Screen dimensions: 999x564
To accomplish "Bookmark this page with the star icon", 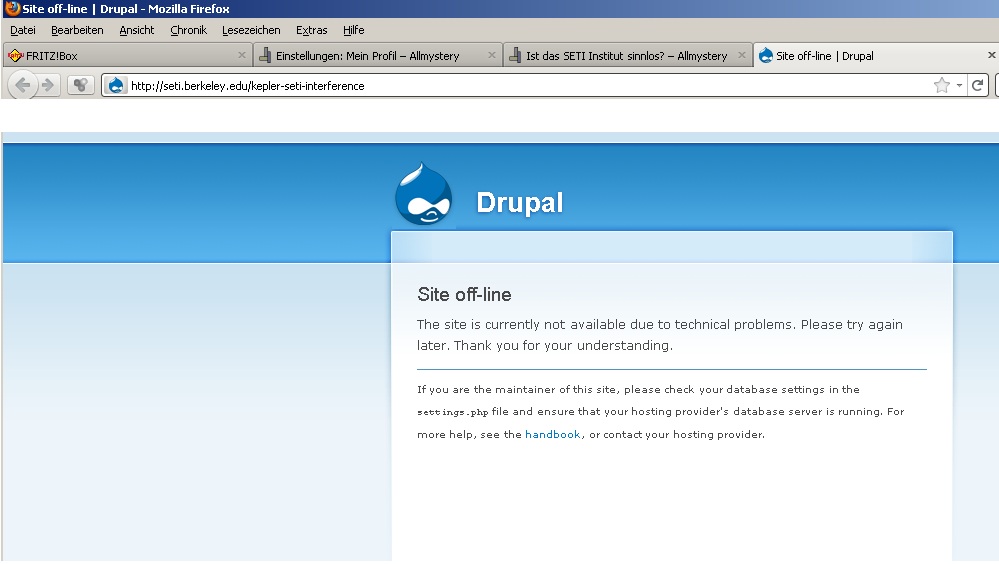I will pos(942,85).
